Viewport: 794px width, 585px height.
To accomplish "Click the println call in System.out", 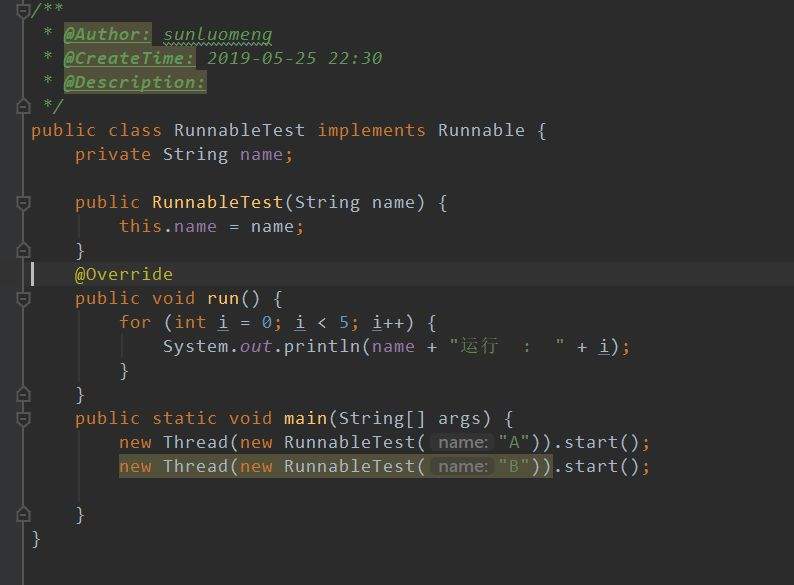I will click(321, 346).
